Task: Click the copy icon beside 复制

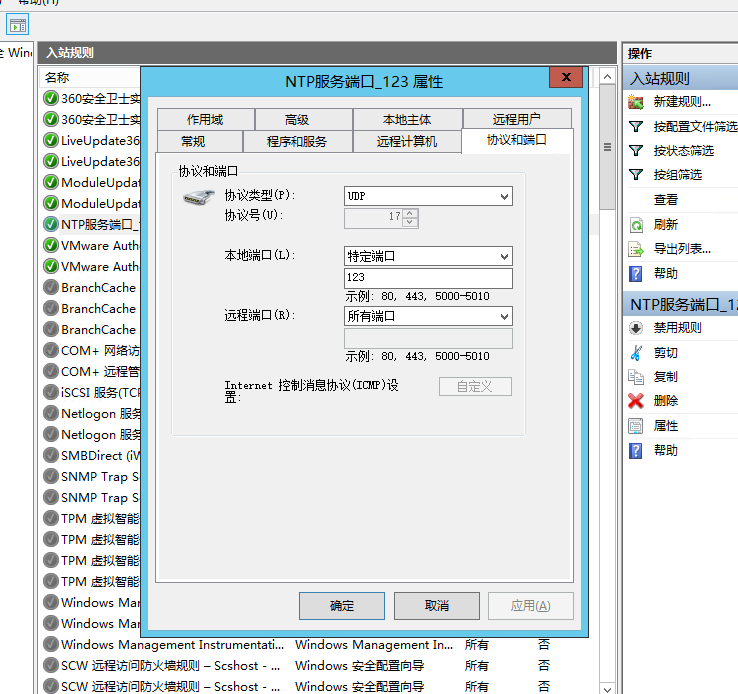Action: tap(636, 377)
